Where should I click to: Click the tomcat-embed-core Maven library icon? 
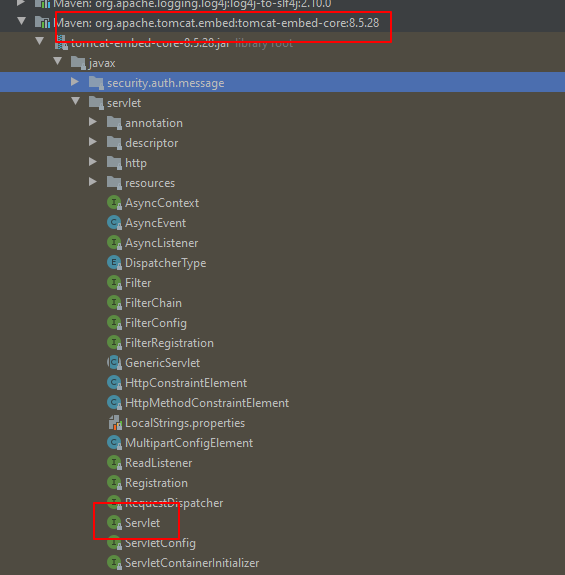tap(43, 23)
